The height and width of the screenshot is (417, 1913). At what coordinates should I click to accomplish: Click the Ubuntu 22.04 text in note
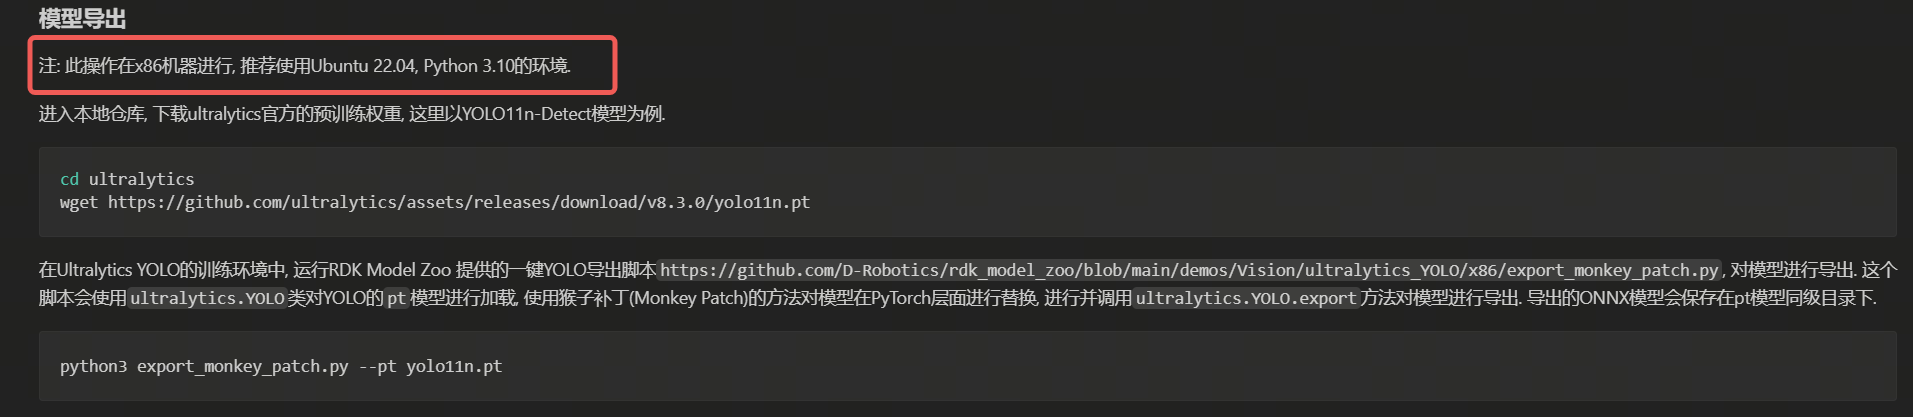(x=362, y=66)
